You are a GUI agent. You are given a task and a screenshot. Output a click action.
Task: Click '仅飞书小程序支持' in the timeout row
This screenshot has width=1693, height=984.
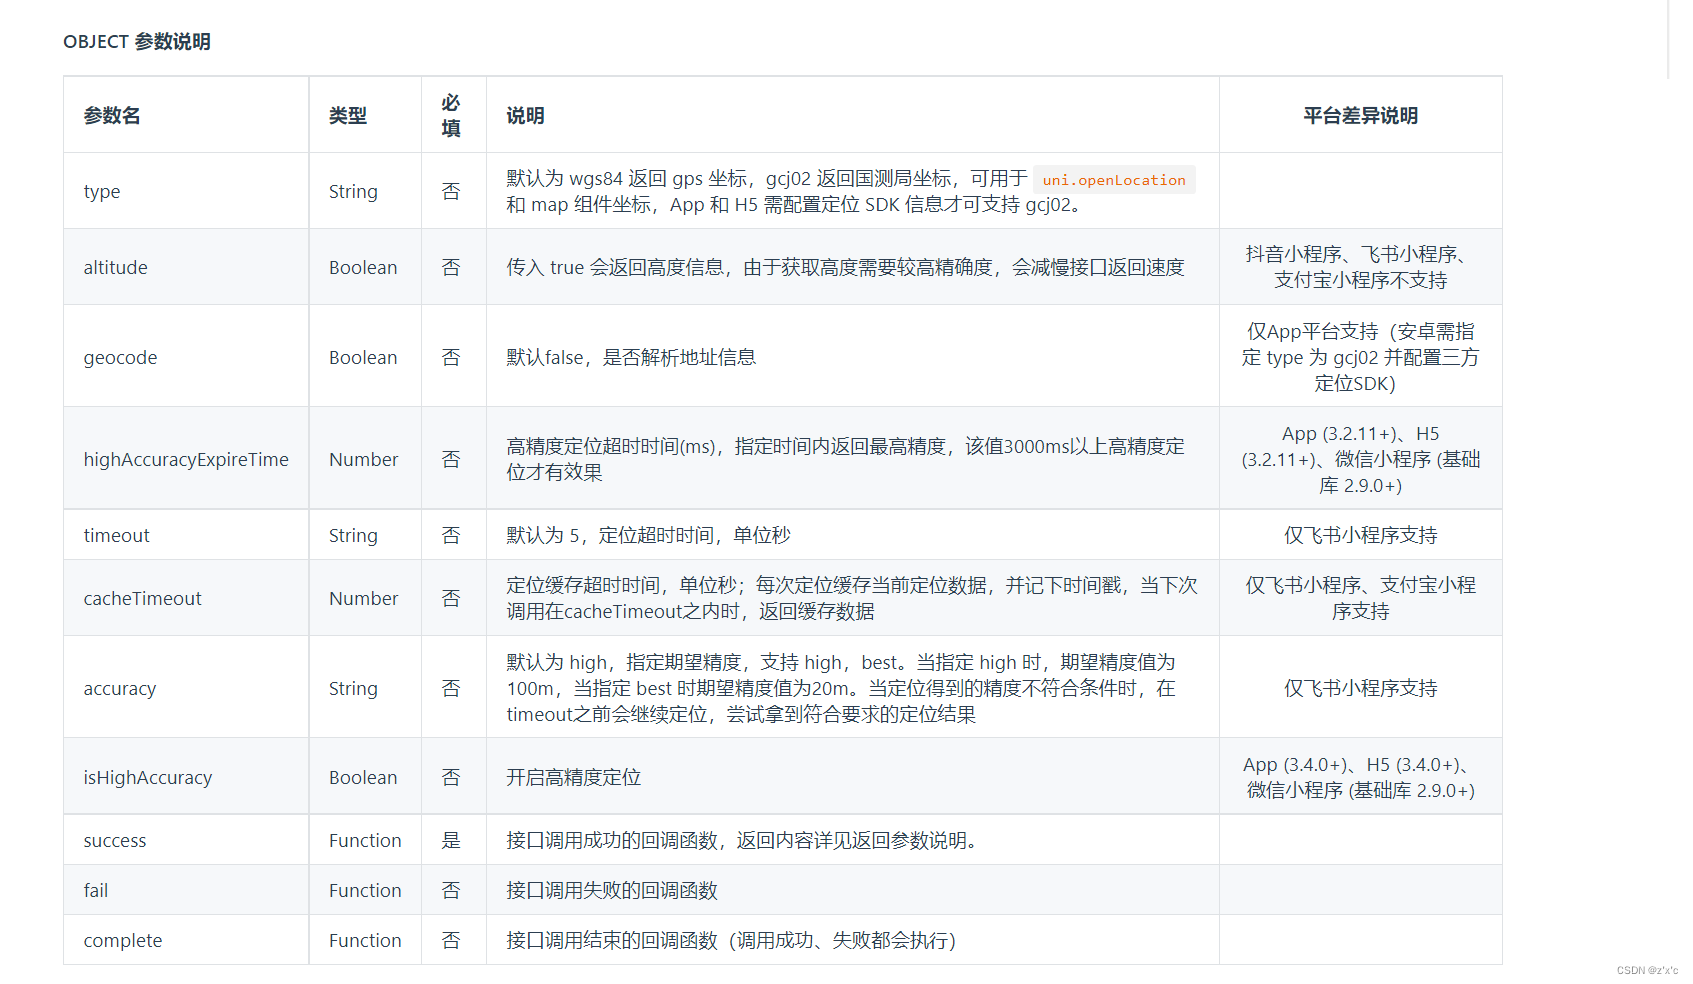(1361, 535)
